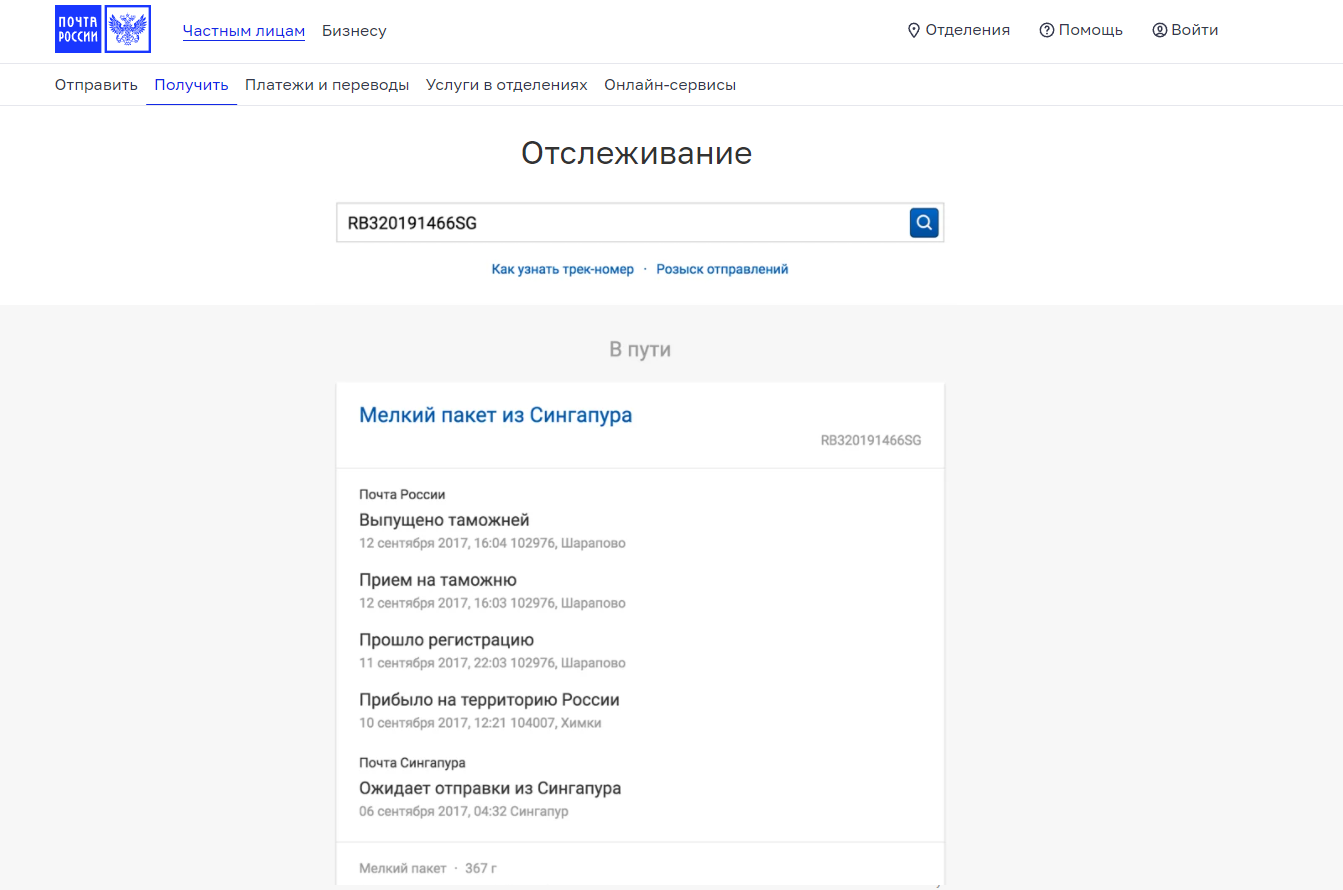Click the Почта России carrier label in the tracking card
The height and width of the screenshot is (890, 1343).
click(402, 494)
